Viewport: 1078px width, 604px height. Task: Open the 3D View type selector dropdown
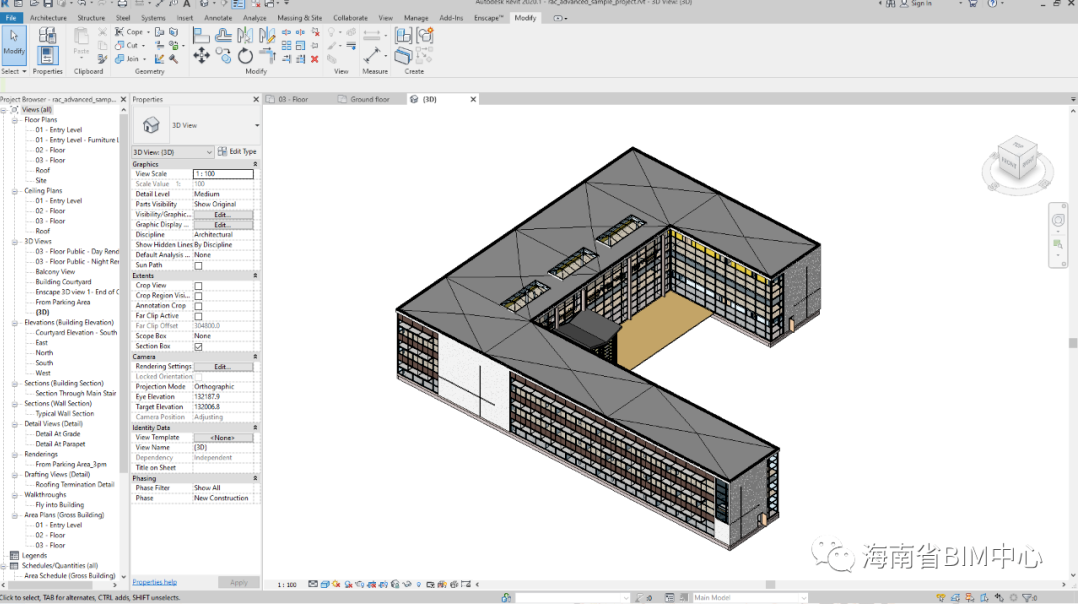click(256, 125)
